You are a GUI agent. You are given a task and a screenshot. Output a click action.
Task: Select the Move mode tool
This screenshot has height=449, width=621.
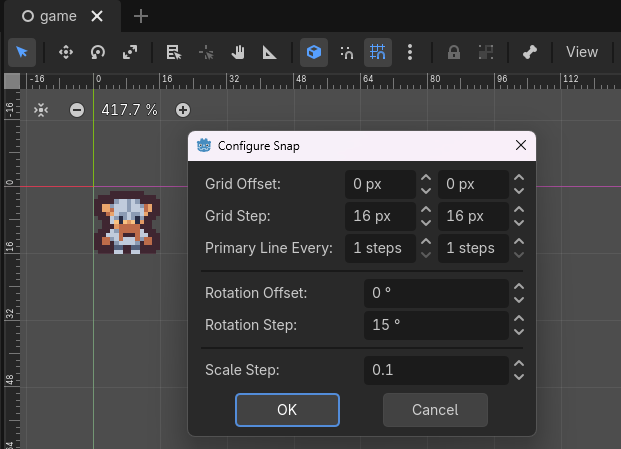(x=66, y=52)
